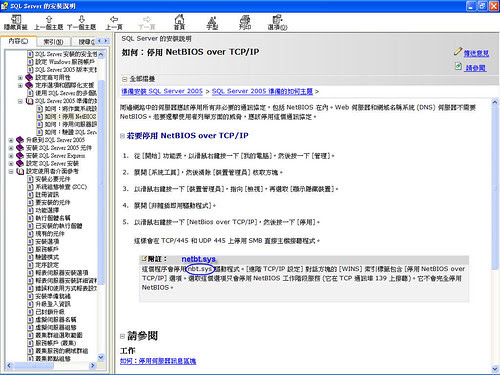500x375 pixels.
Task: Select tree topic 執行個體名稱
Action: point(53,218)
